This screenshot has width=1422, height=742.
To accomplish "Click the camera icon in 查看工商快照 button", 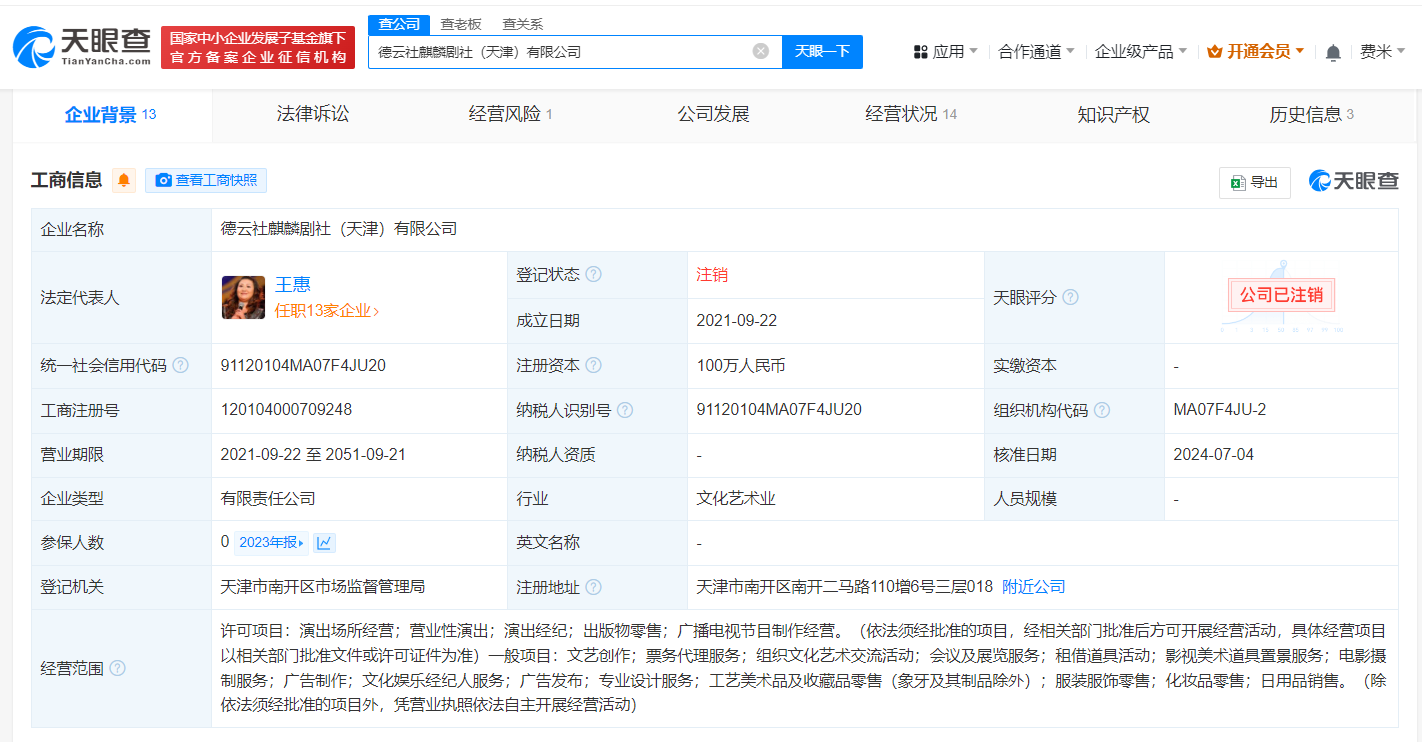I will (162, 181).
